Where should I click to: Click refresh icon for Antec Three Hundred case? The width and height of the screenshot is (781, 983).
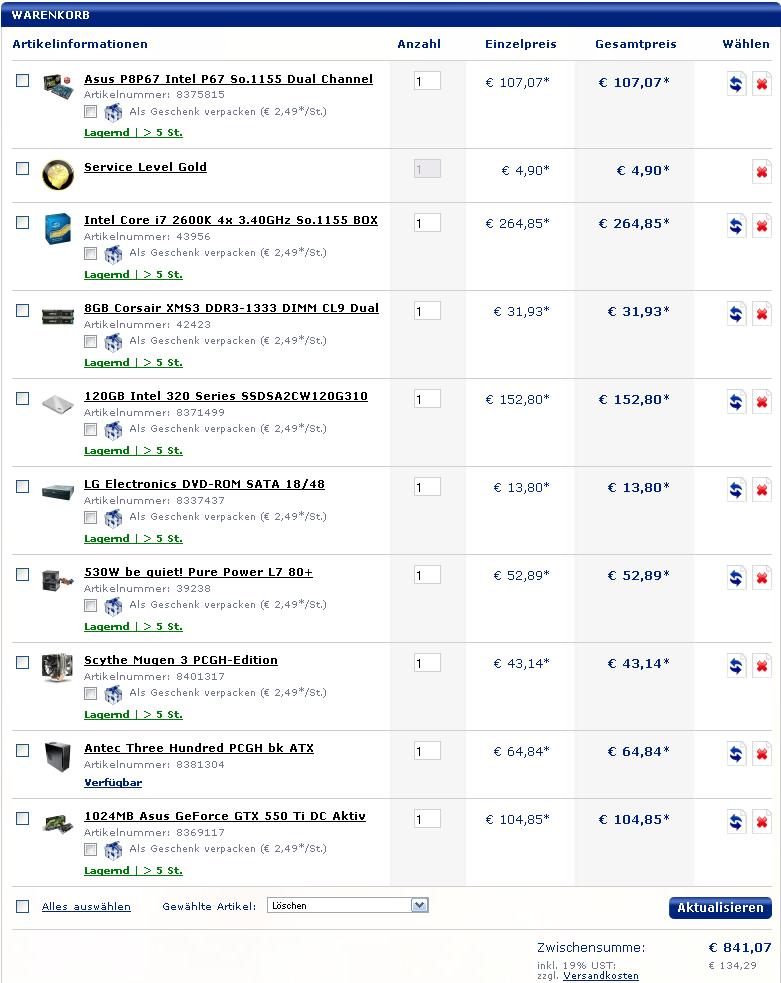[x=736, y=754]
